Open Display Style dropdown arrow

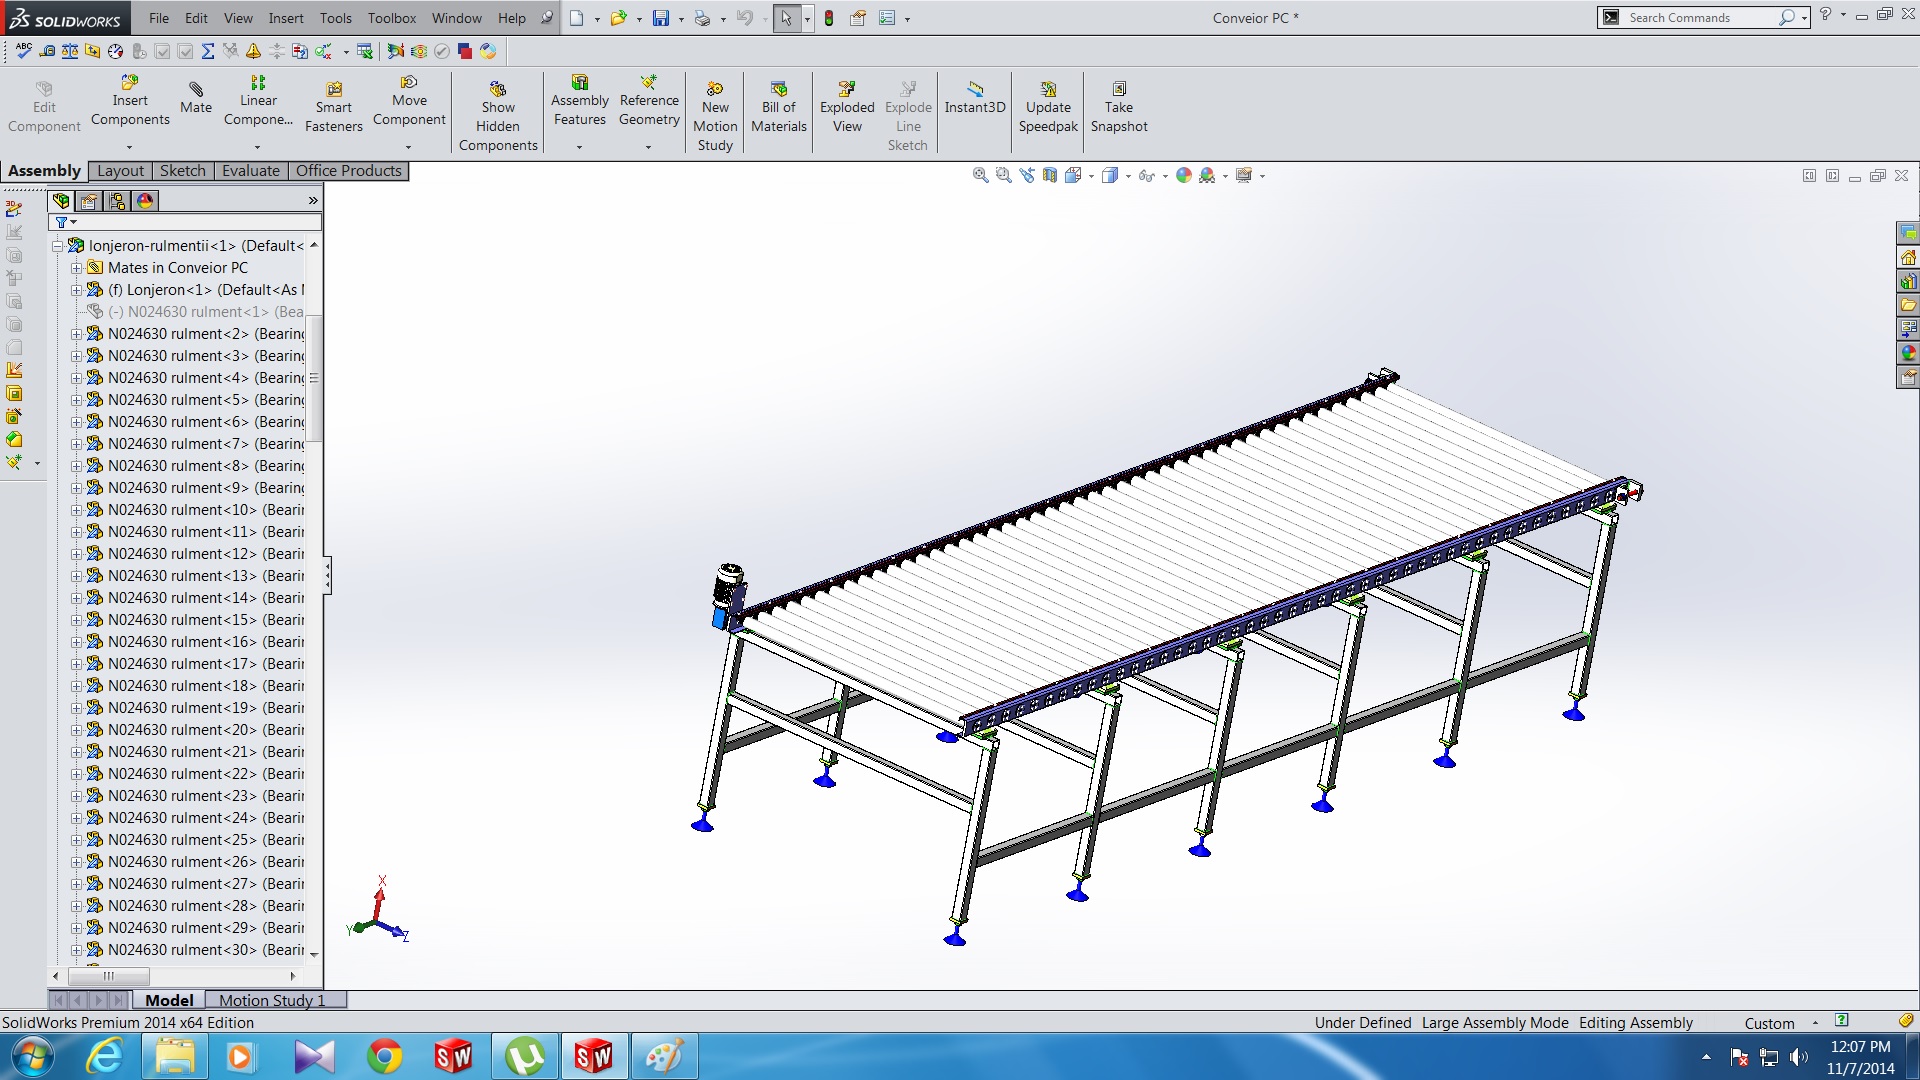(x=1128, y=176)
